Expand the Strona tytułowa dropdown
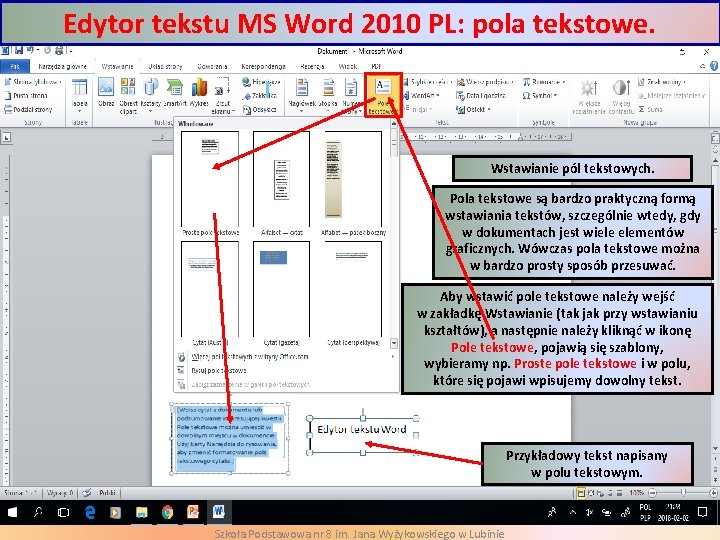The width and height of the screenshot is (720, 540). [x=33, y=82]
